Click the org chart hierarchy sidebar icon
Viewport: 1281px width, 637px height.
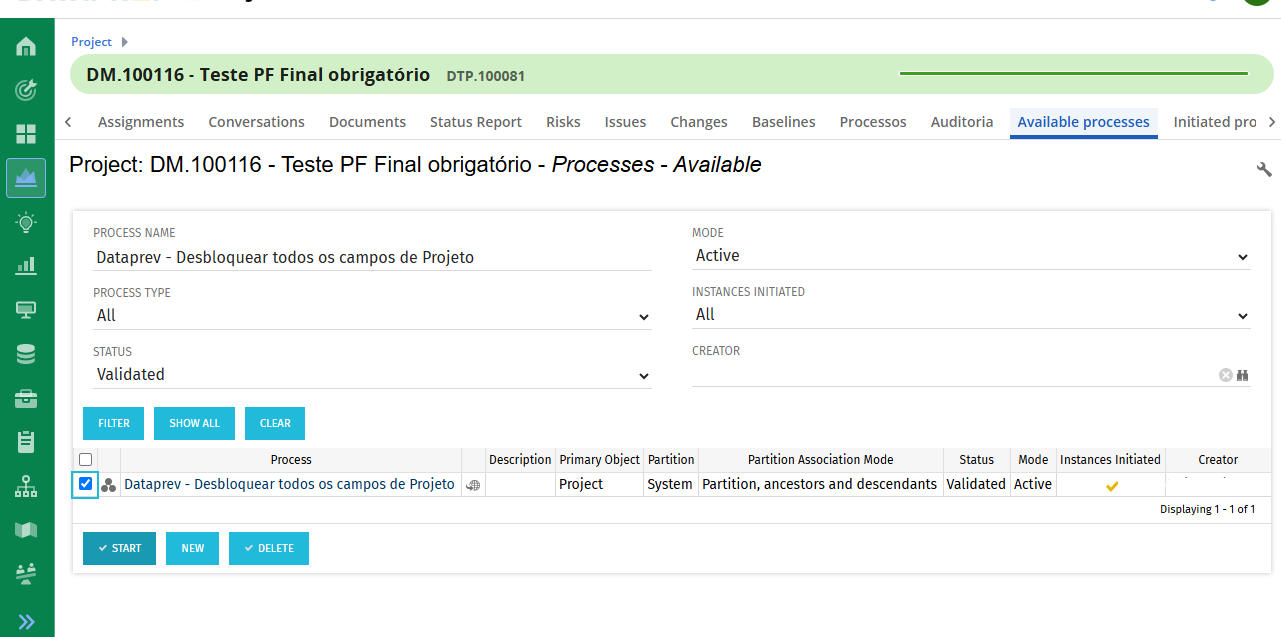pyautogui.click(x=27, y=486)
